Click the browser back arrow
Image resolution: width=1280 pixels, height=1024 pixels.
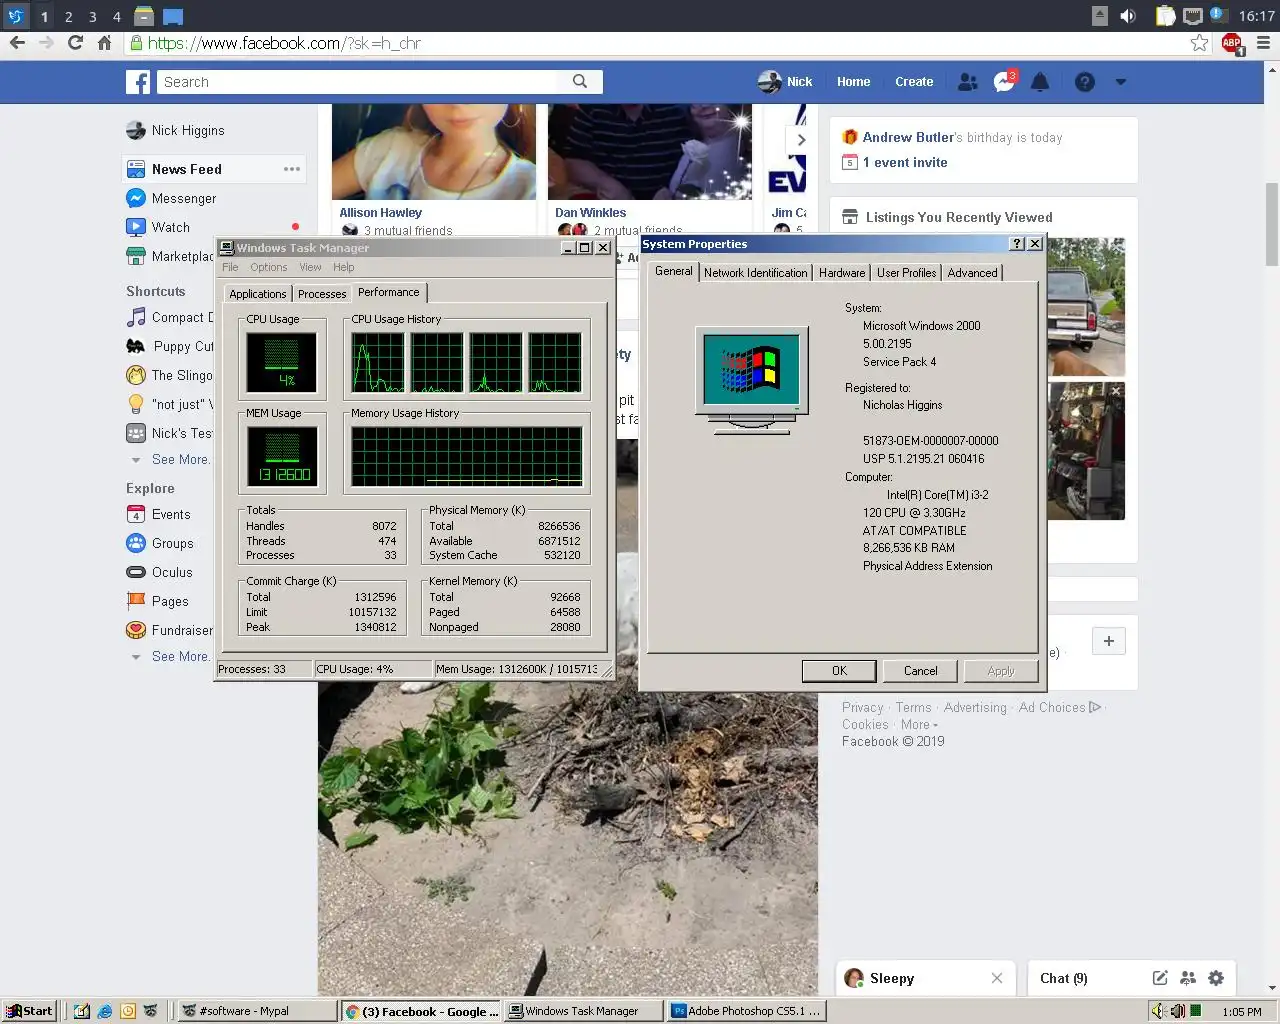pos(17,43)
